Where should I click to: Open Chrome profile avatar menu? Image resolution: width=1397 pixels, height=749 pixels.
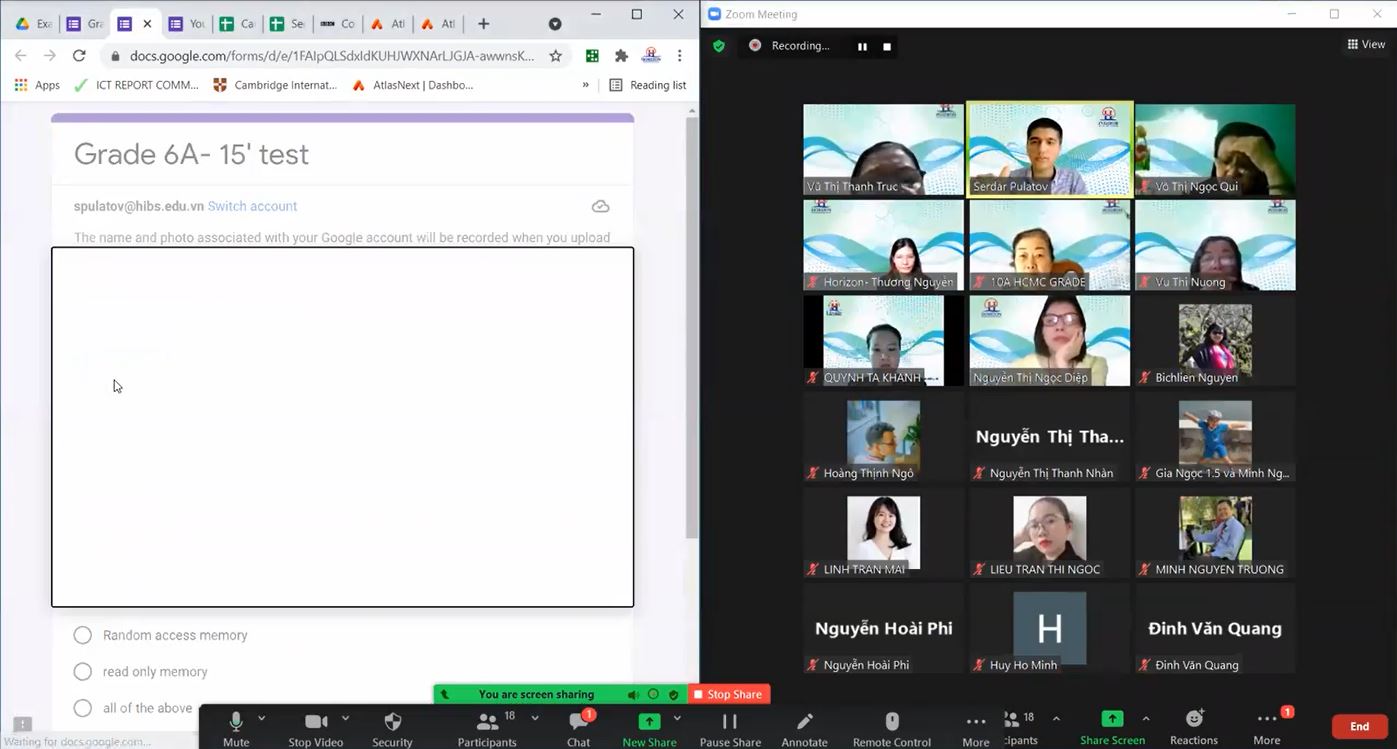pos(651,56)
